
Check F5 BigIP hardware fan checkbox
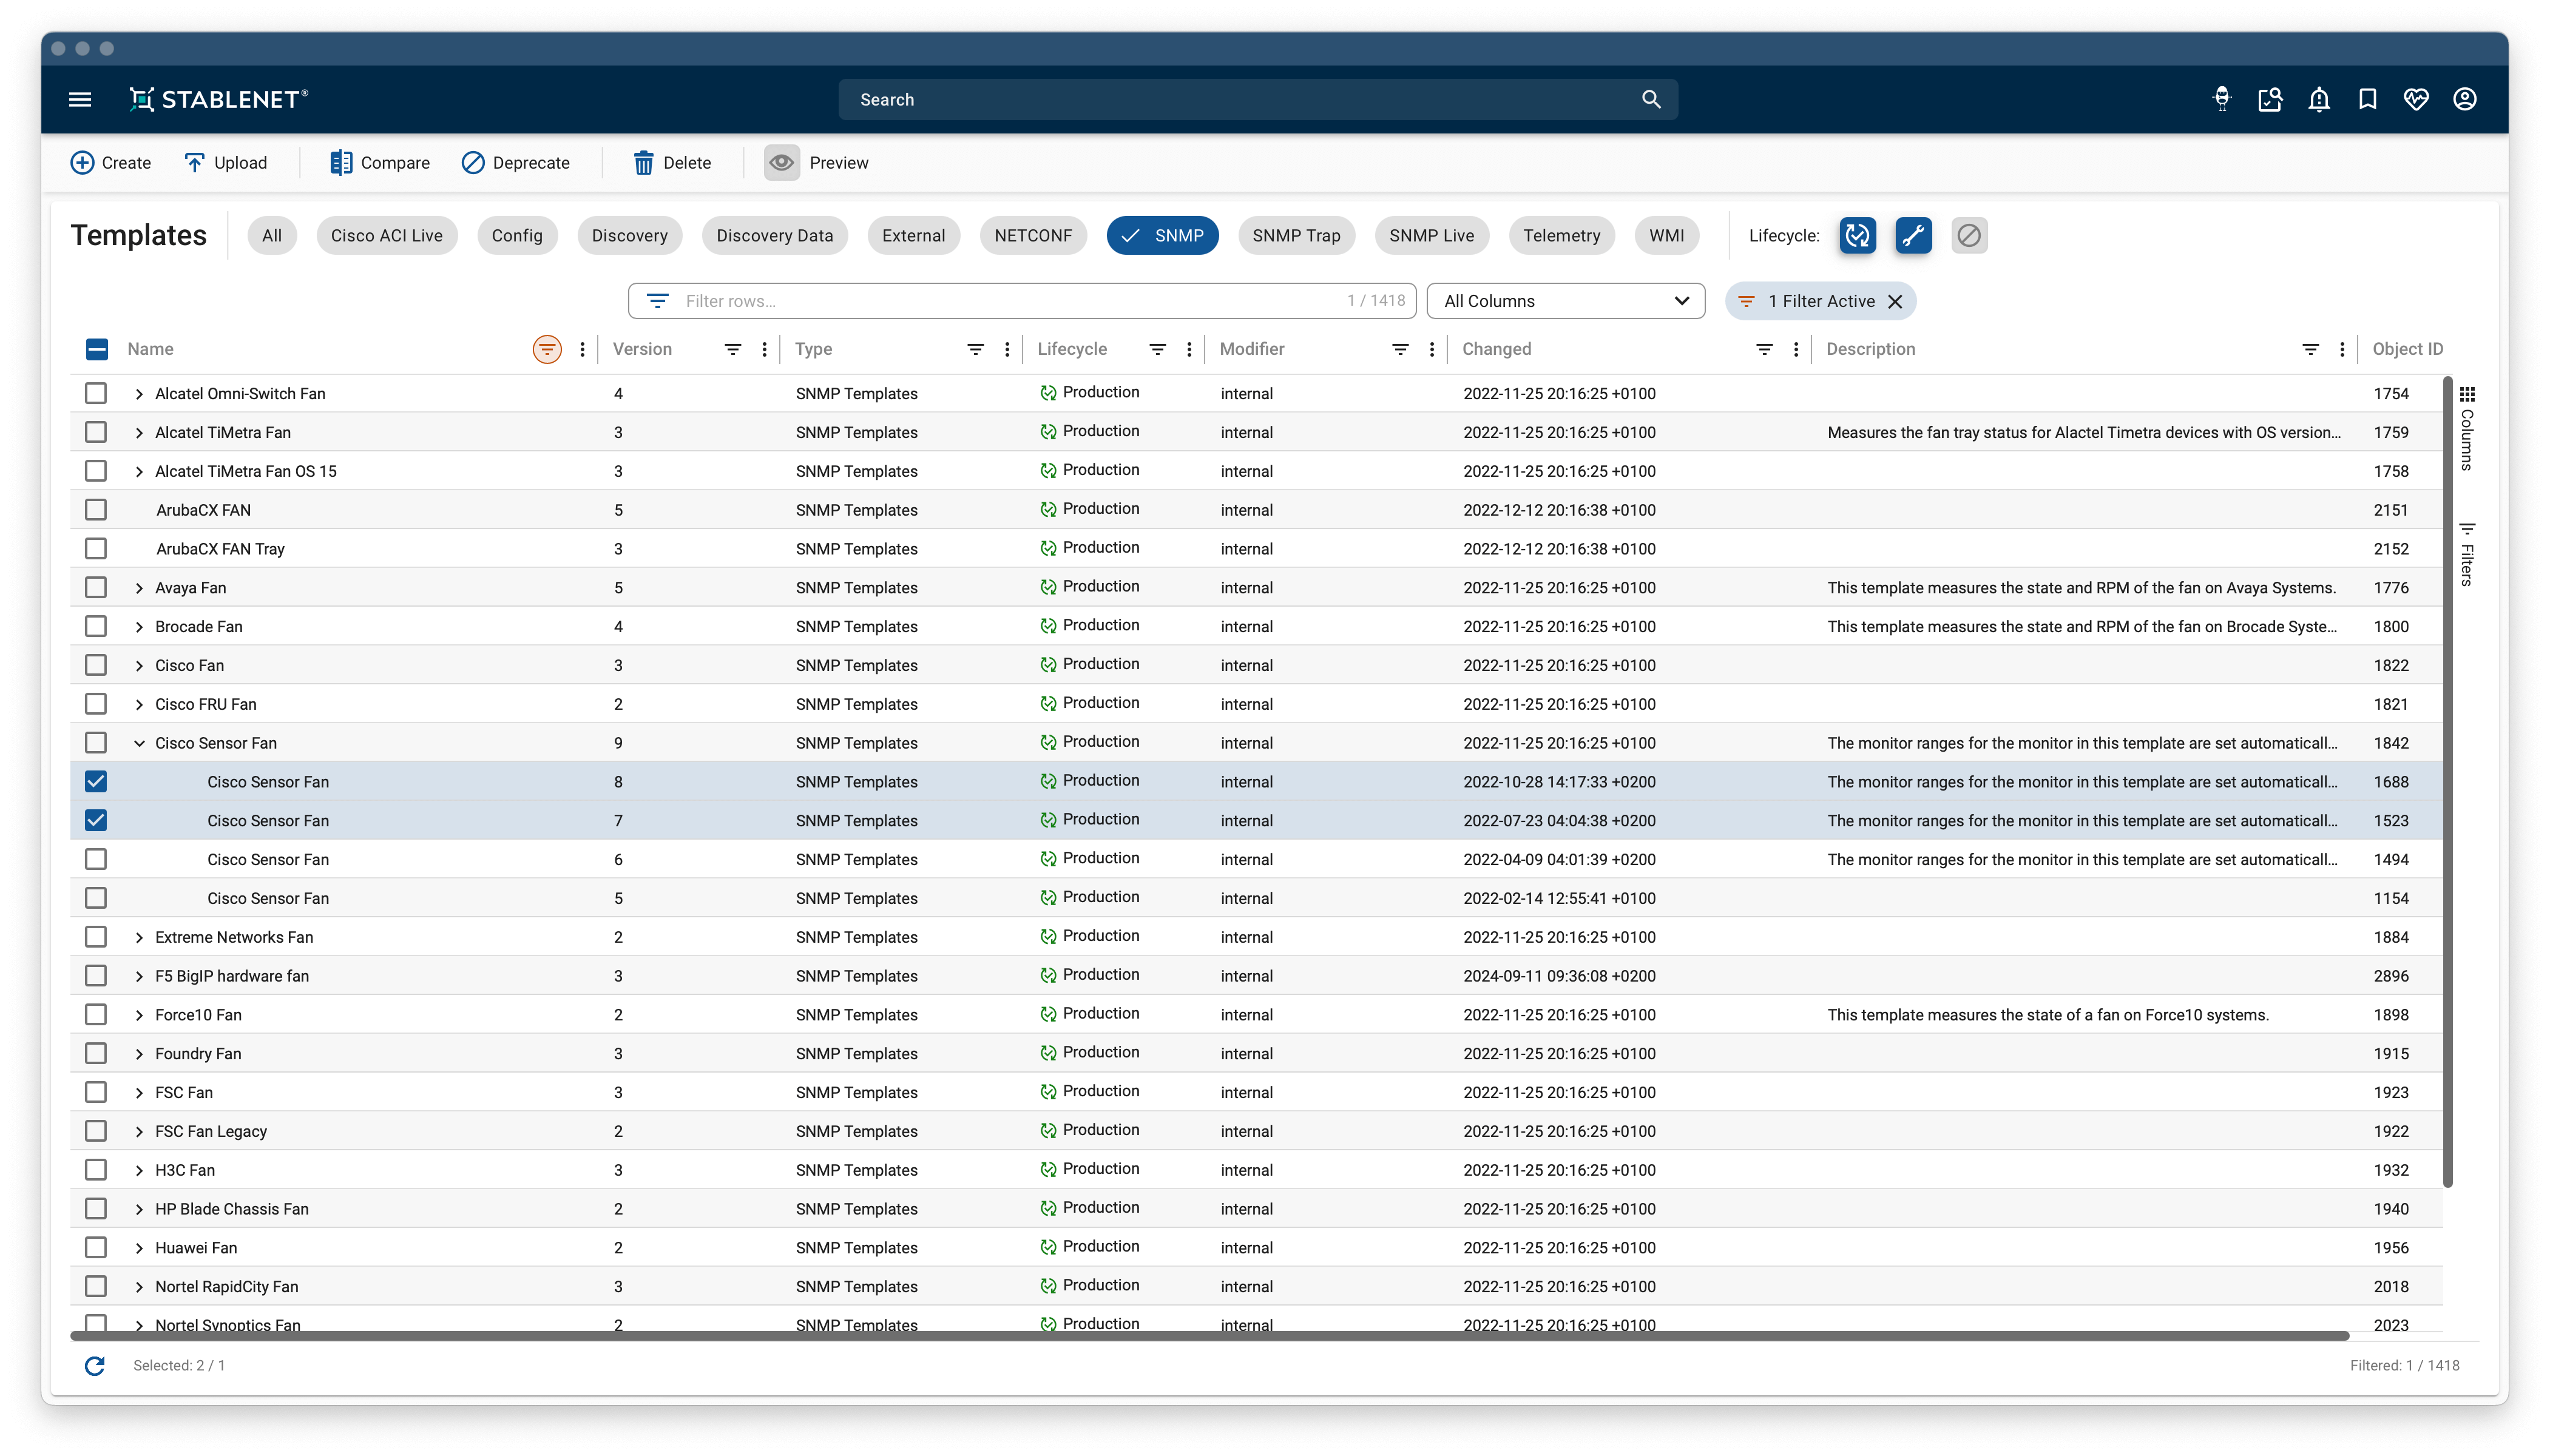(96, 975)
